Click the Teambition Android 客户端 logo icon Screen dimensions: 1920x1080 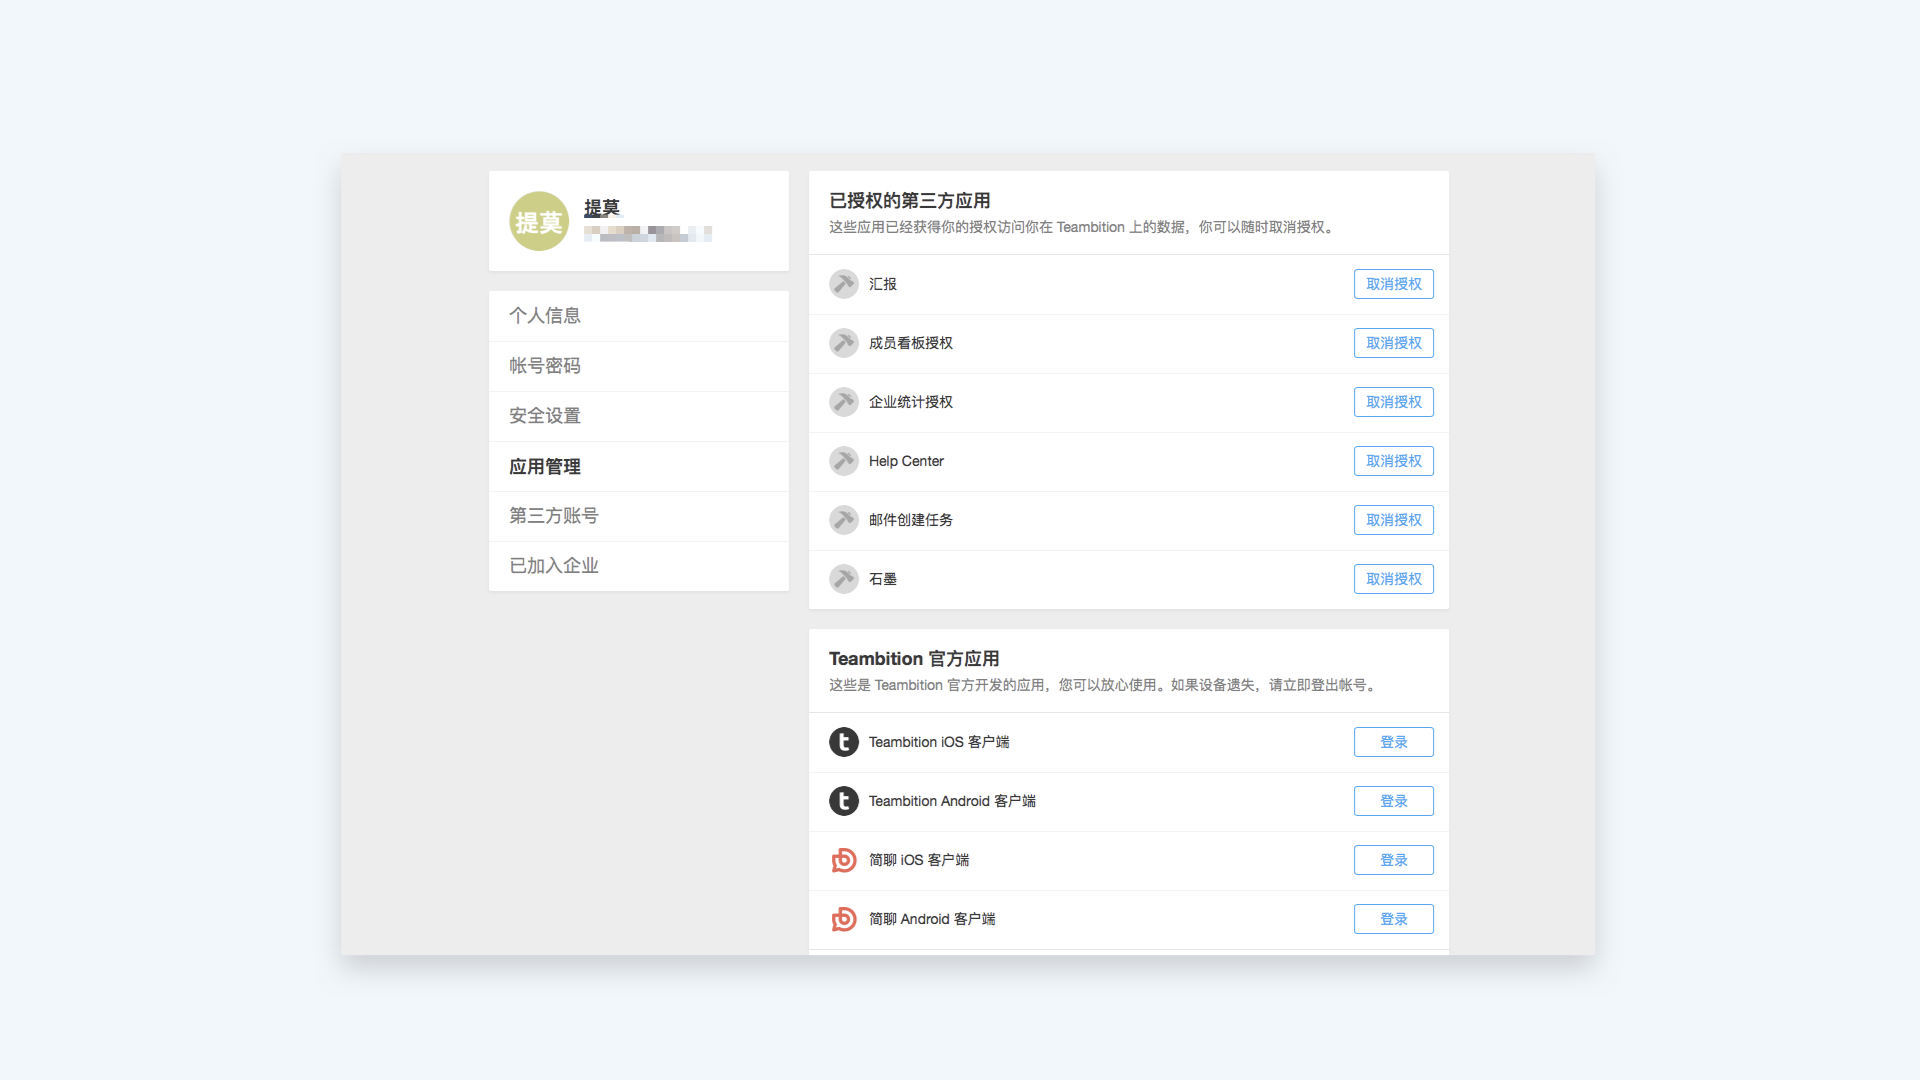point(844,801)
